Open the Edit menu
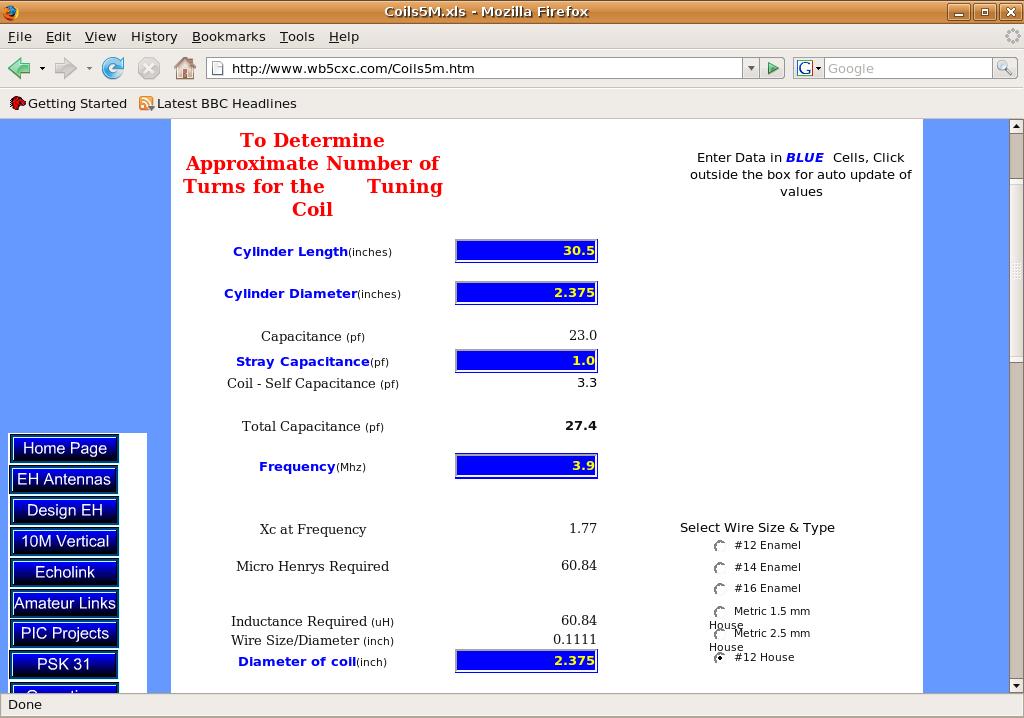Viewport: 1024px width, 718px height. [x=58, y=37]
